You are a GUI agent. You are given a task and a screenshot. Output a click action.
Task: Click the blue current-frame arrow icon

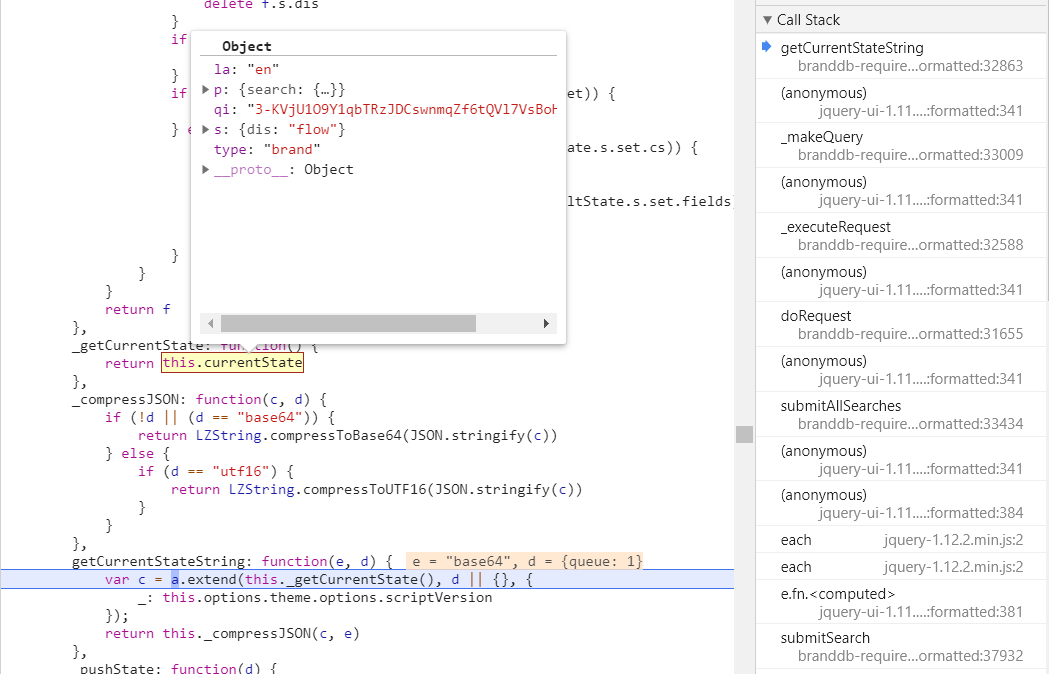pos(767,47)
